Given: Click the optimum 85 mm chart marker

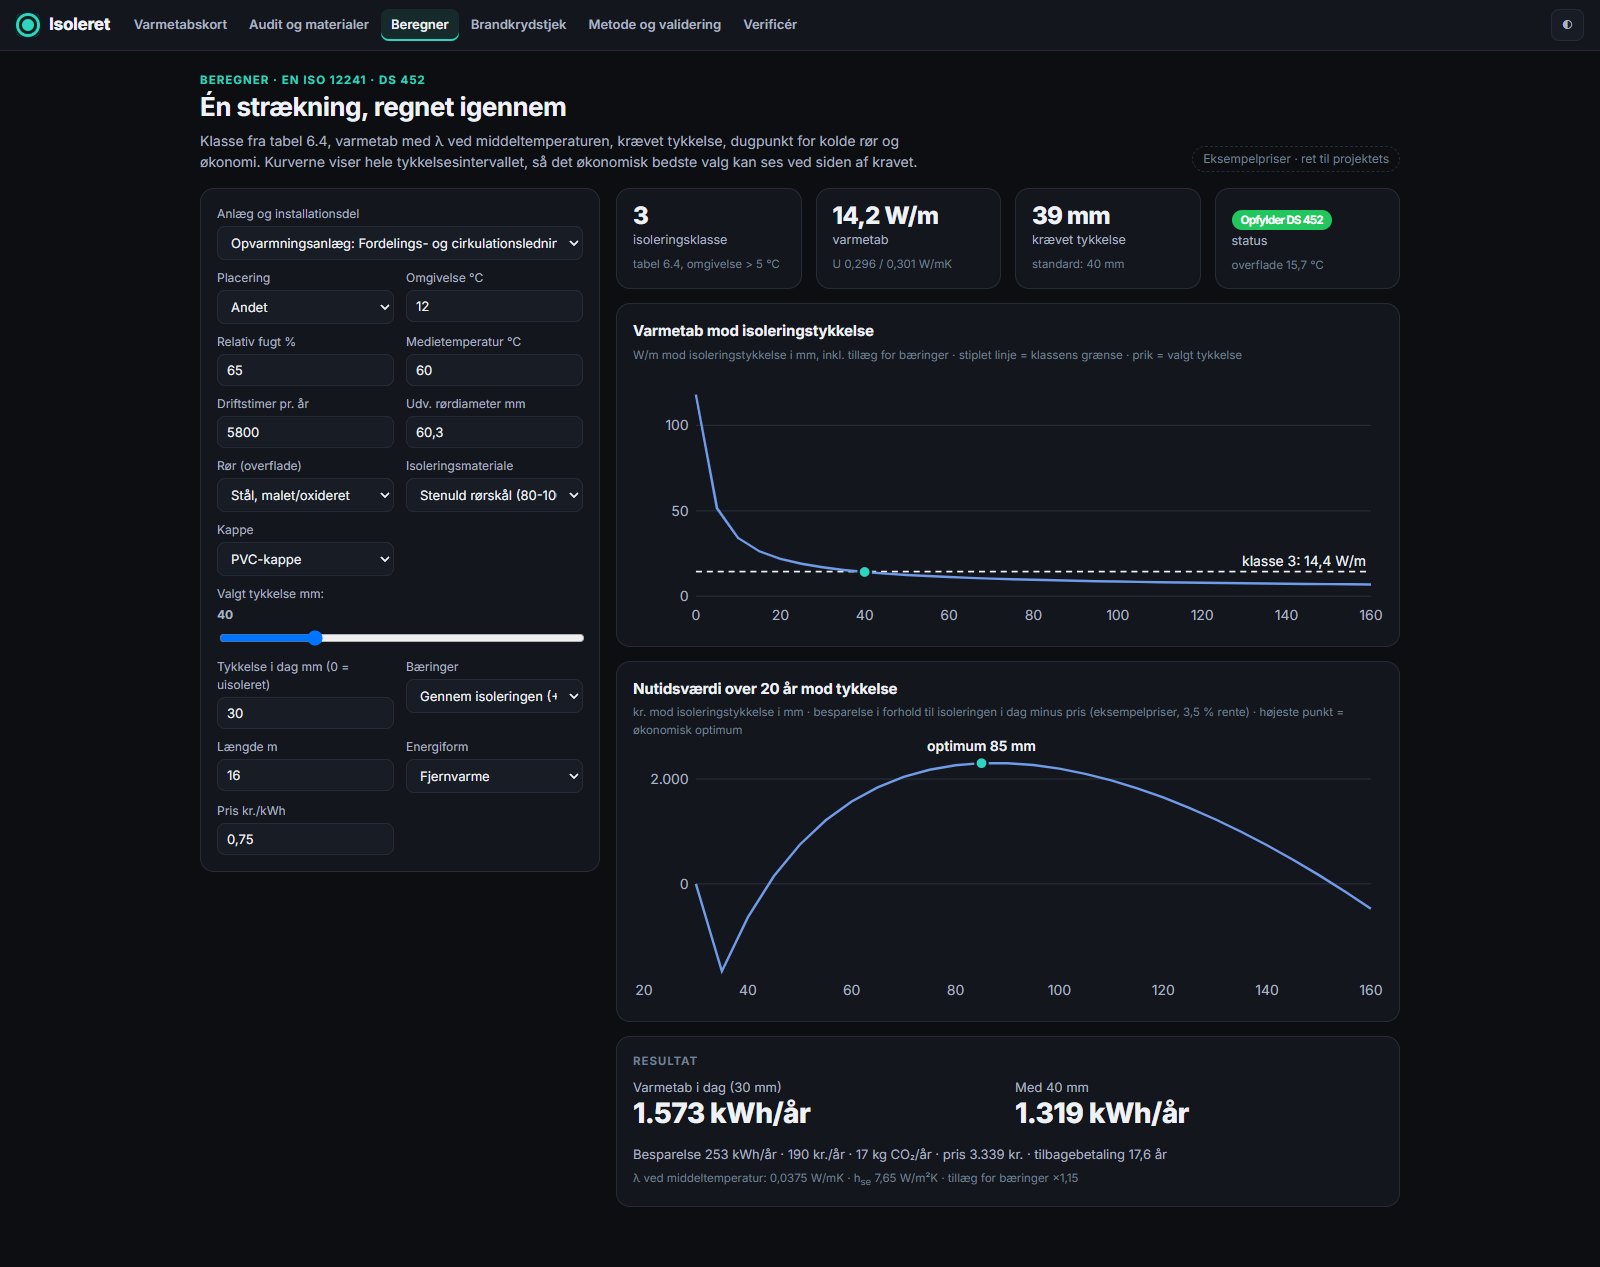Looking at the screenshot, I should pyautogui.click(x=981, y=763).
